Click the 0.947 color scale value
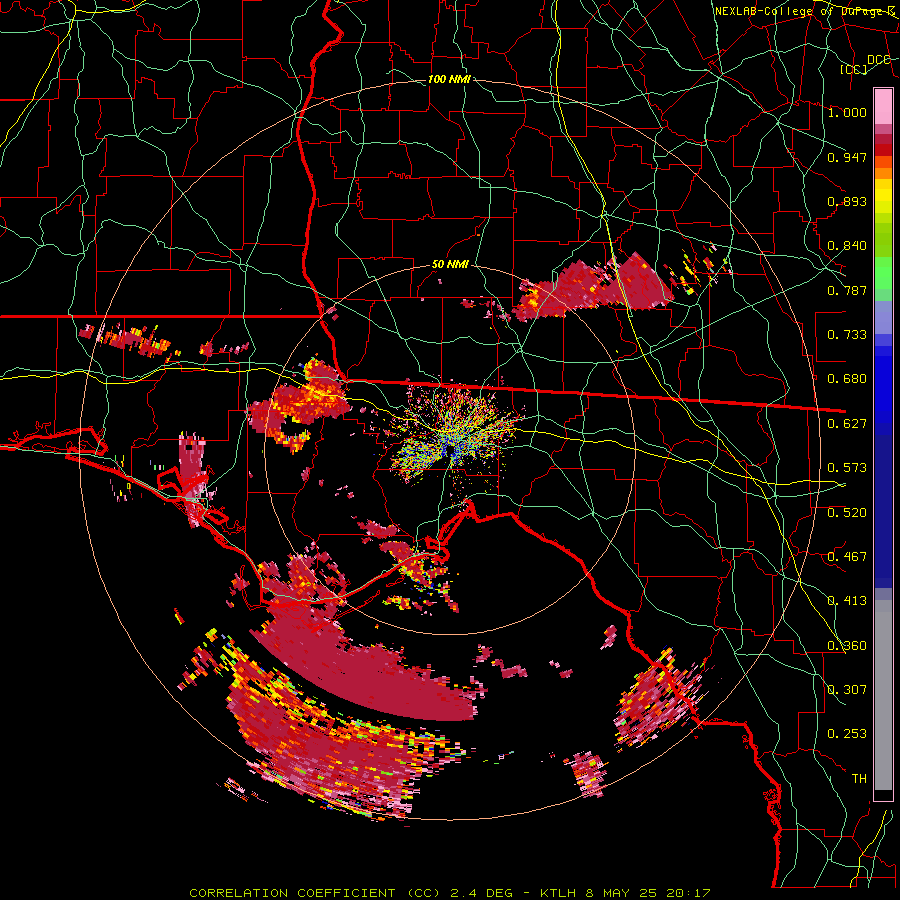Image resolution: width=900 pixels, height=900 pixels. tap(847, 157)
